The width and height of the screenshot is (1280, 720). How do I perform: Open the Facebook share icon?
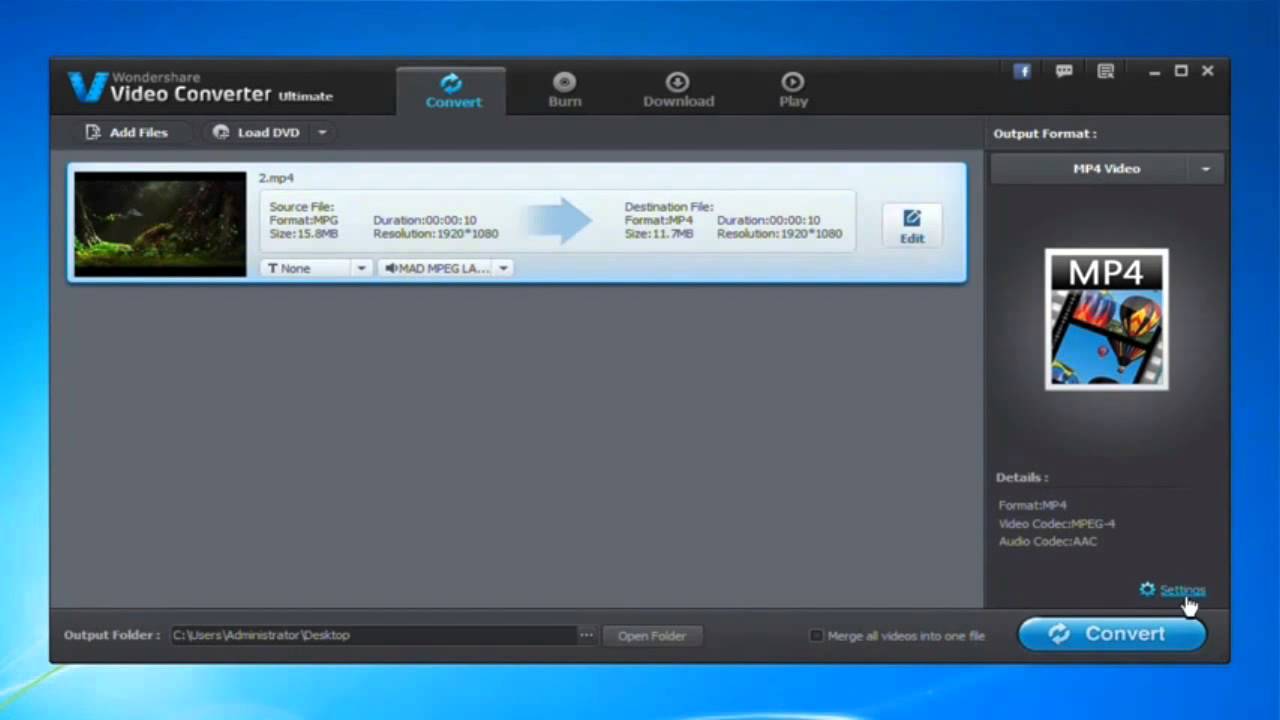(x=1022, y=71)
